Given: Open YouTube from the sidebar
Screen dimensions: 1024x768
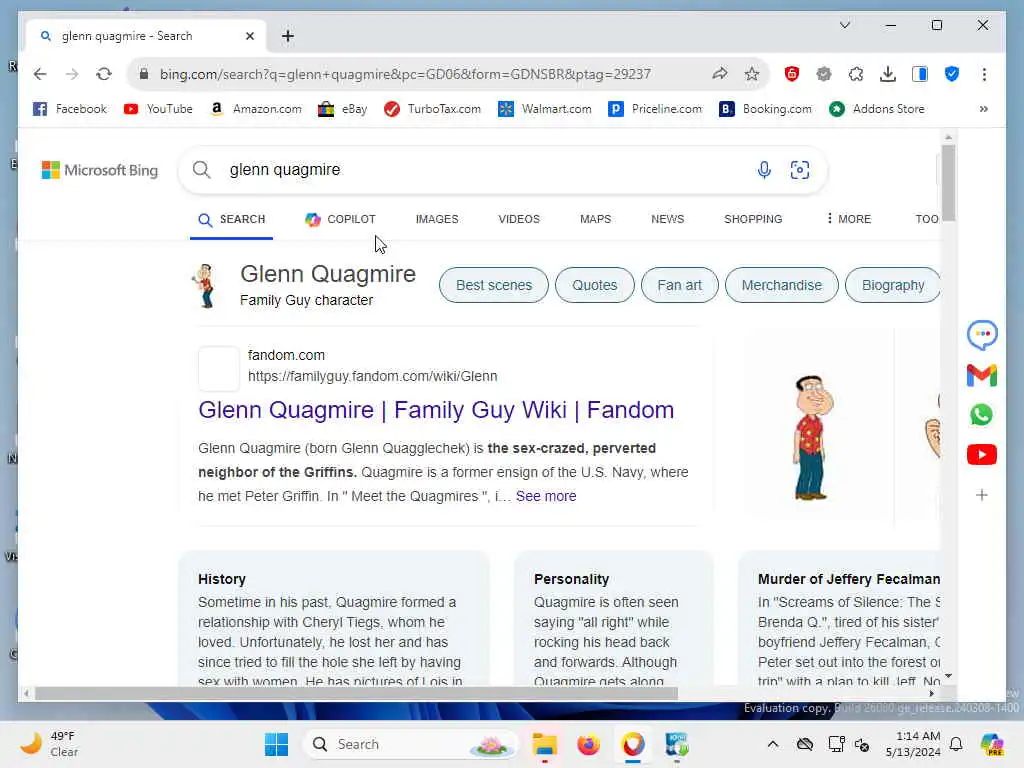Looking at the screenshot, I should (982, 455).
